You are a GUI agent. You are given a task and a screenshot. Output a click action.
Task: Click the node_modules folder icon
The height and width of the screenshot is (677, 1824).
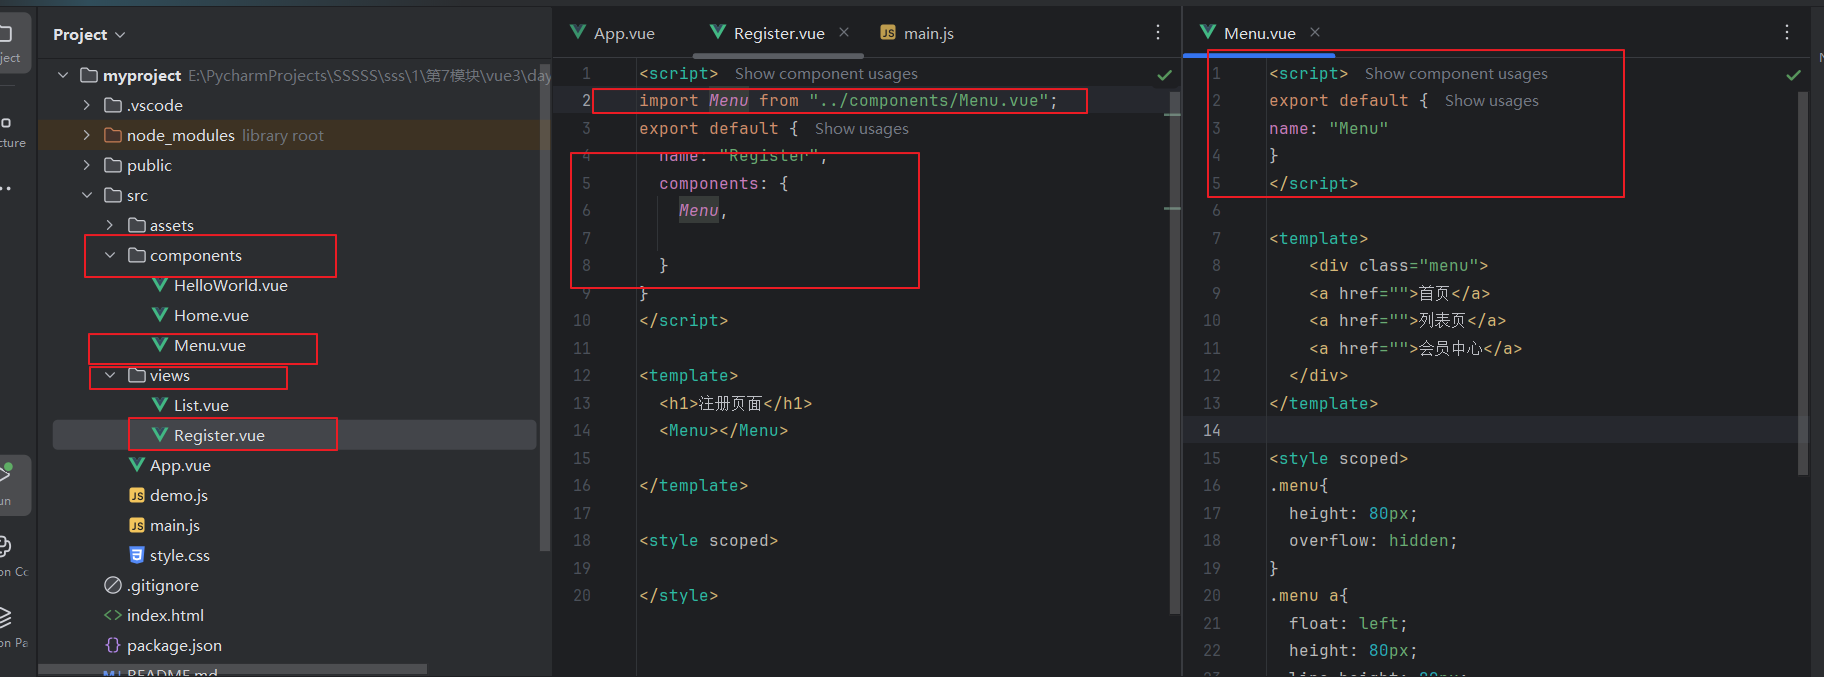[113, 135]
